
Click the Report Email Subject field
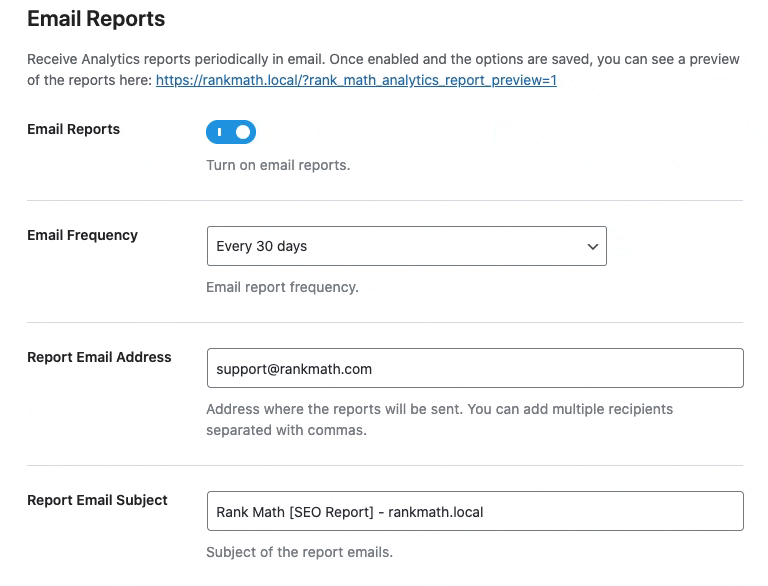click(x=475, y=511)
